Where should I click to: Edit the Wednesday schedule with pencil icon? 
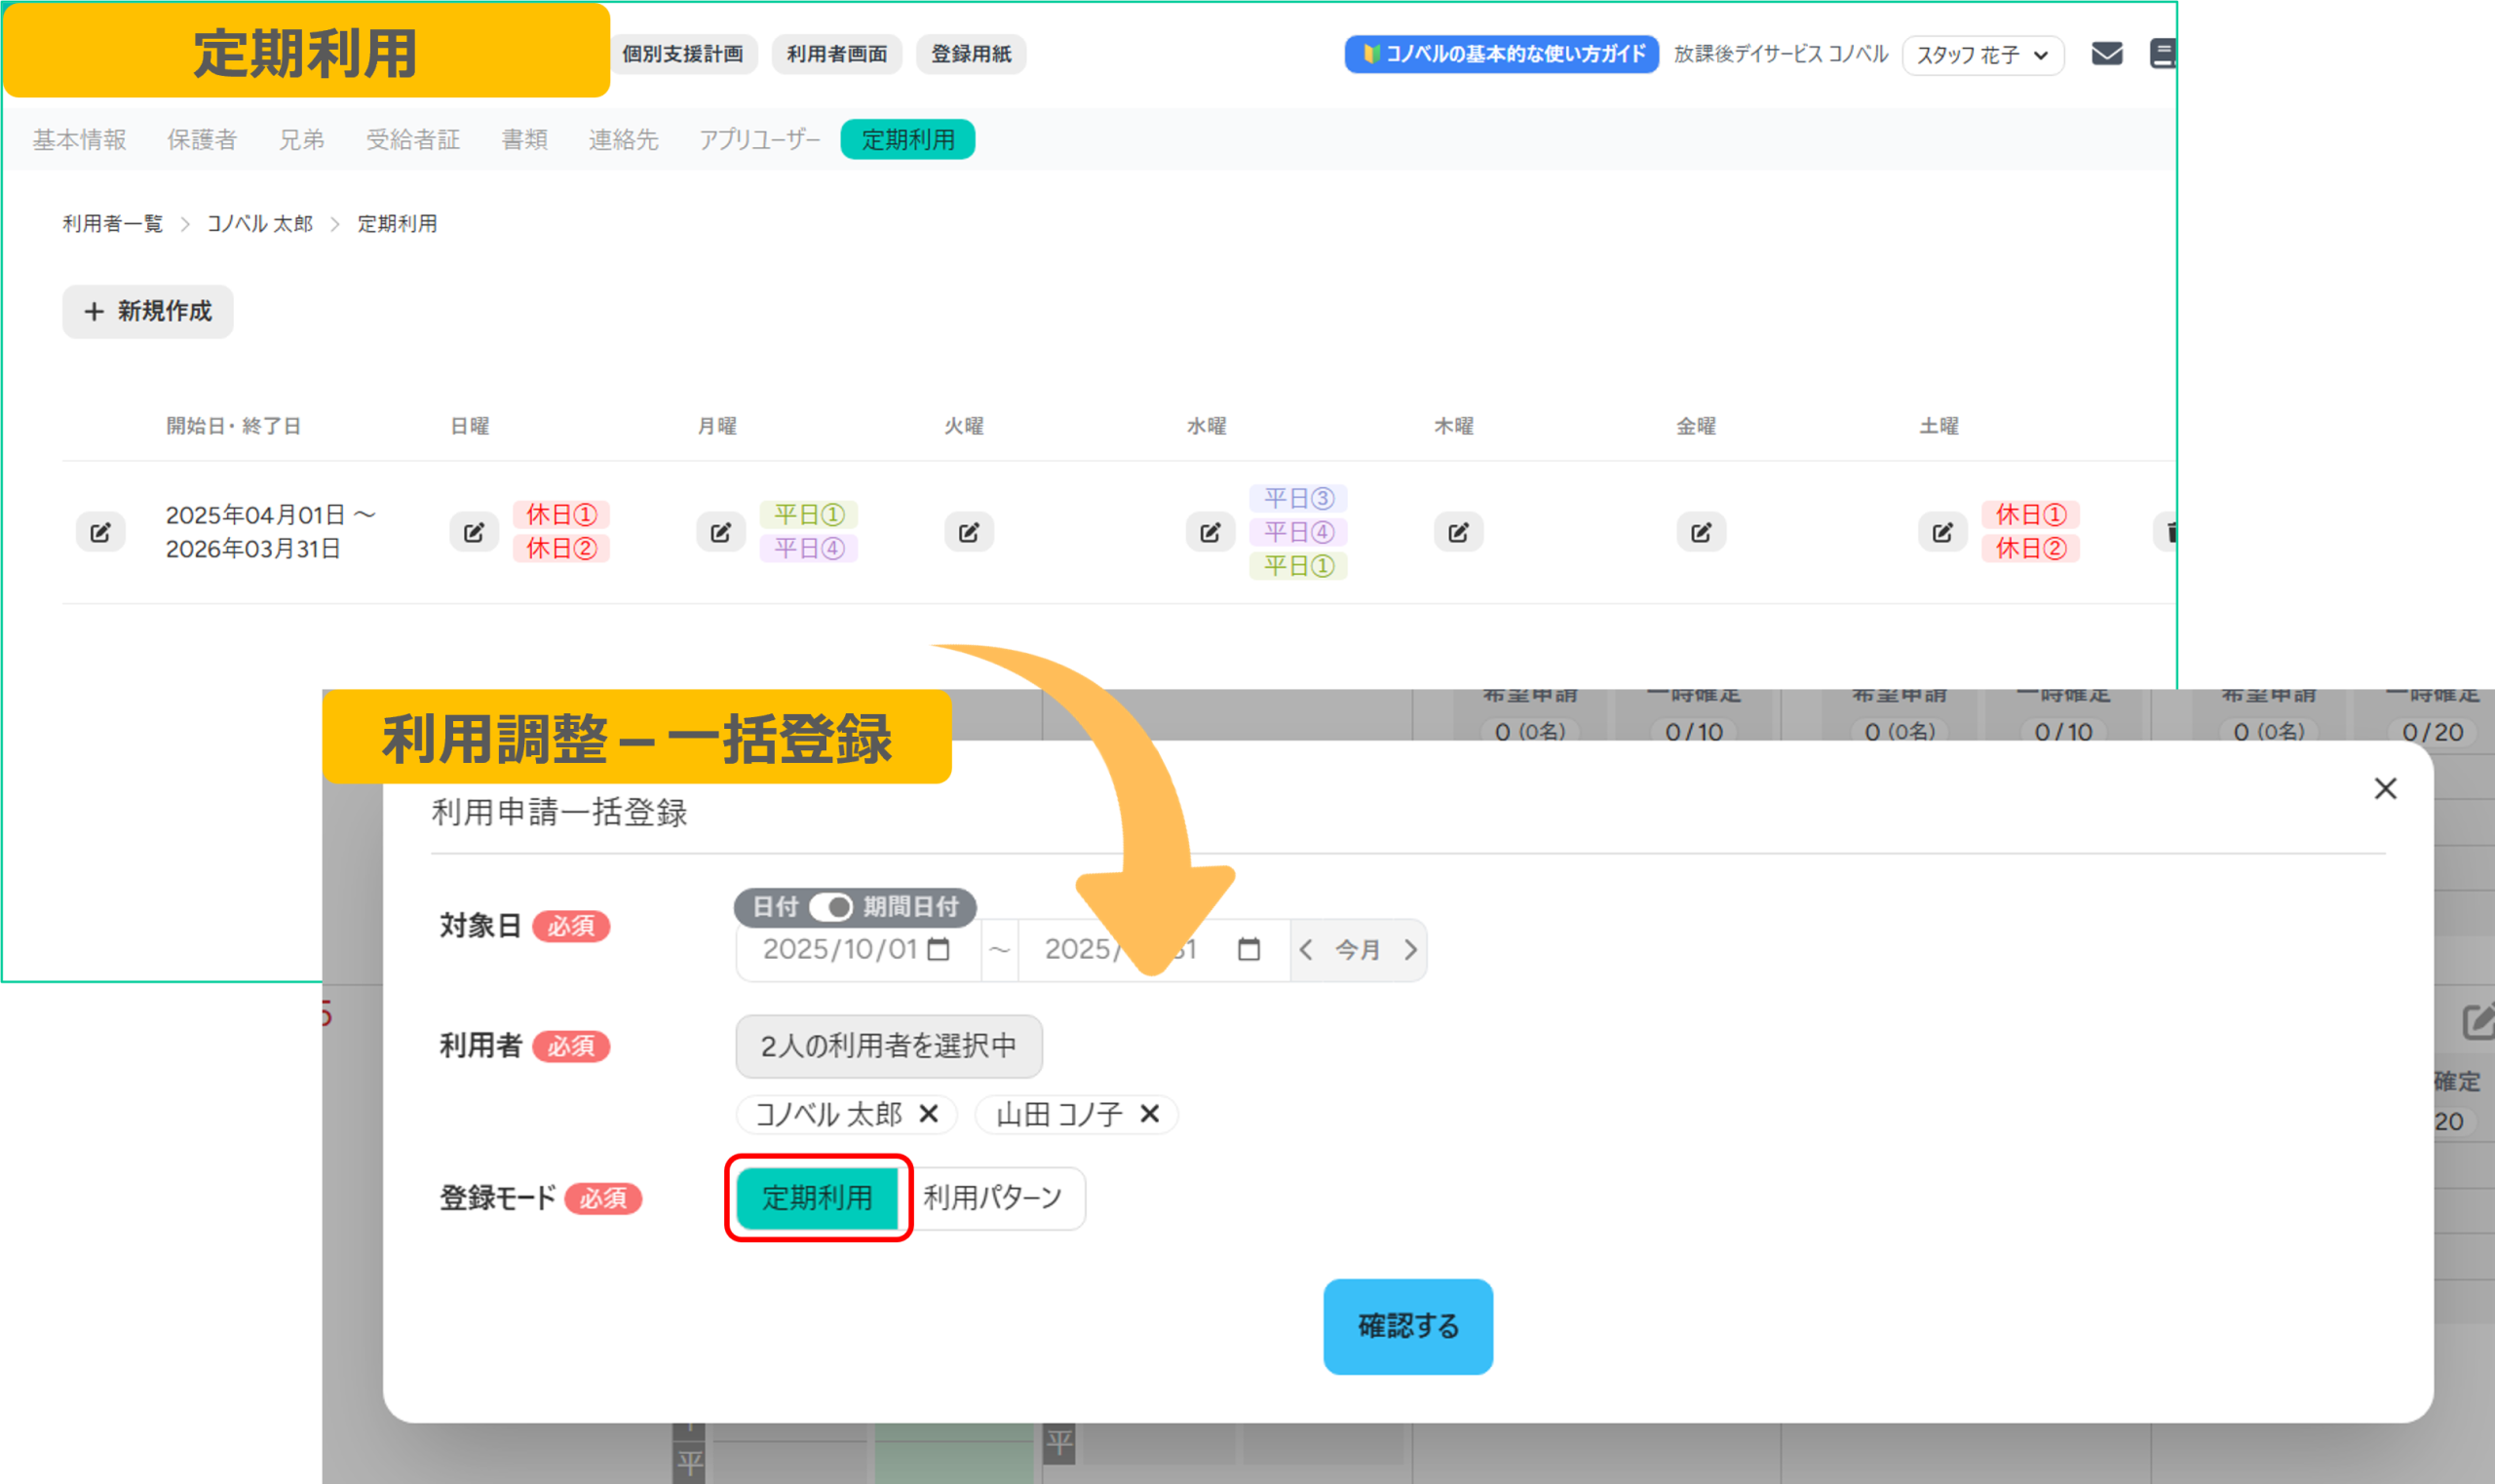1210,532
